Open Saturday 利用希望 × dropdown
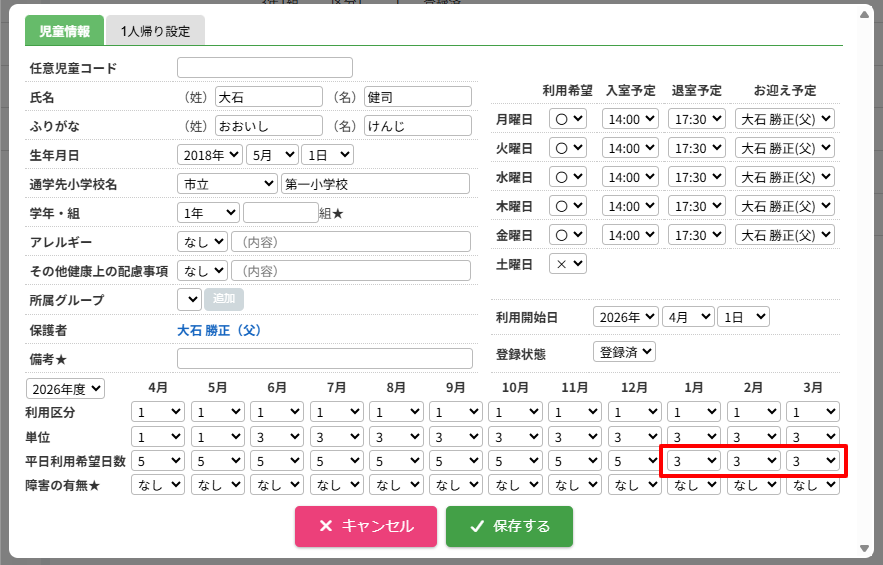883x565 pixels. pyautogui.click(x=568, y=264)
